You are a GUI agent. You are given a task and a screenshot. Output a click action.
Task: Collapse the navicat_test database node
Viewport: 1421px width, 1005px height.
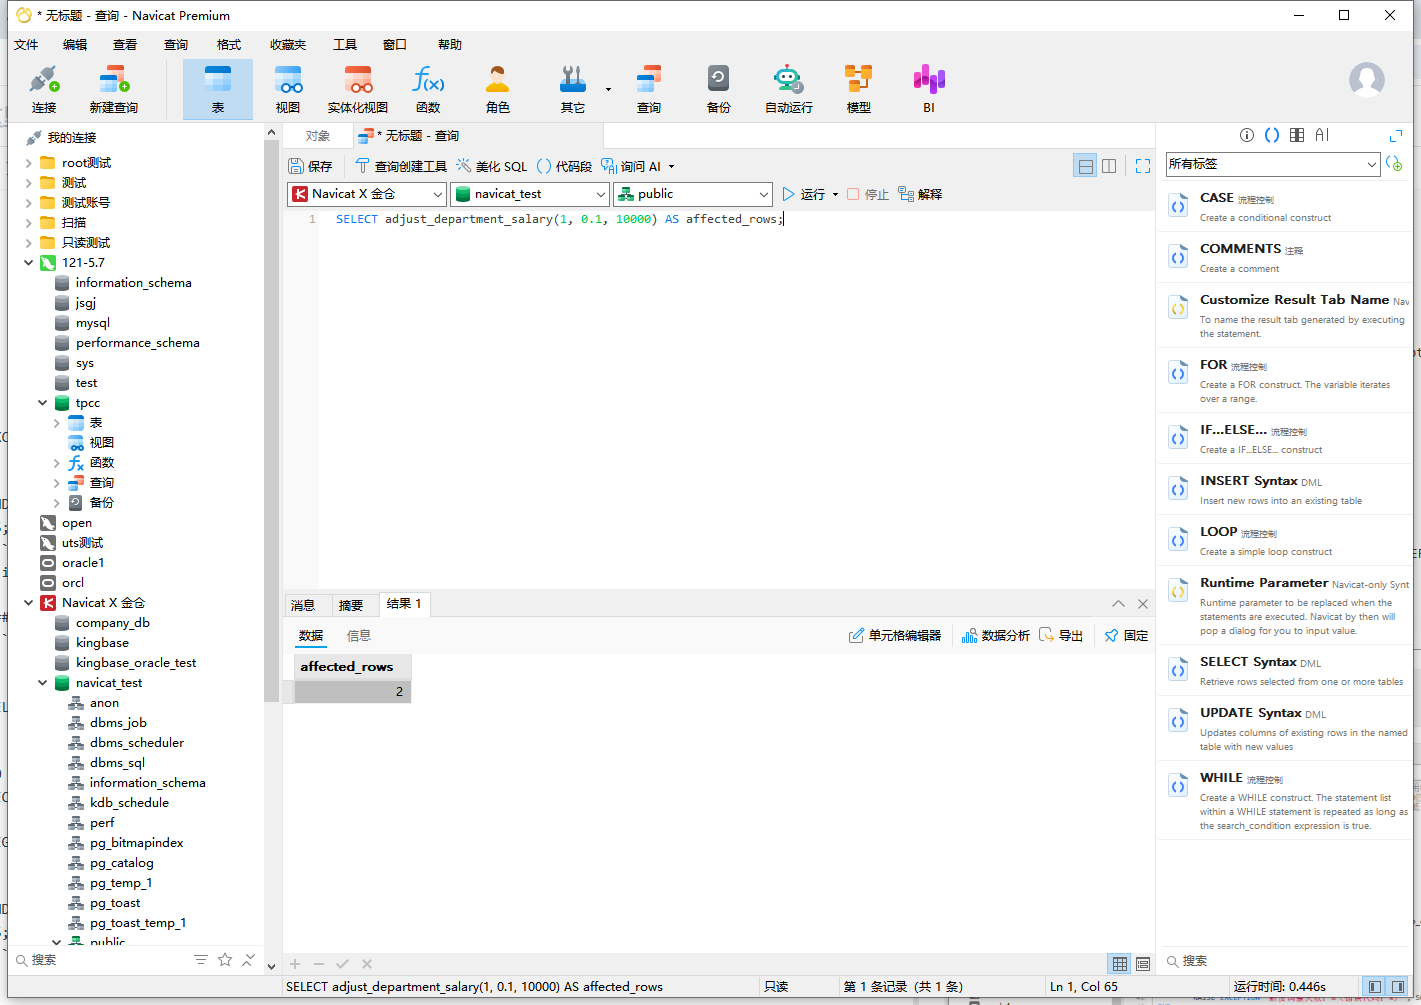(x=42, y=683)
